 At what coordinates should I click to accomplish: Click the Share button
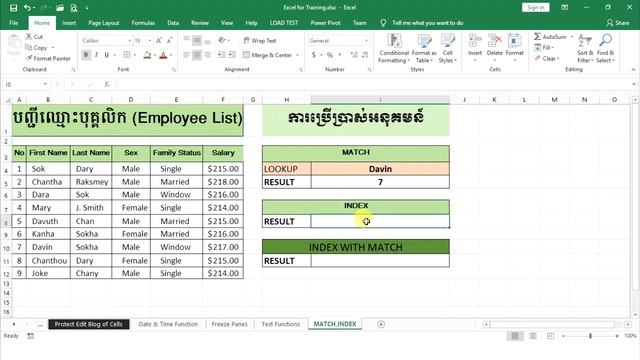point(618,23)
